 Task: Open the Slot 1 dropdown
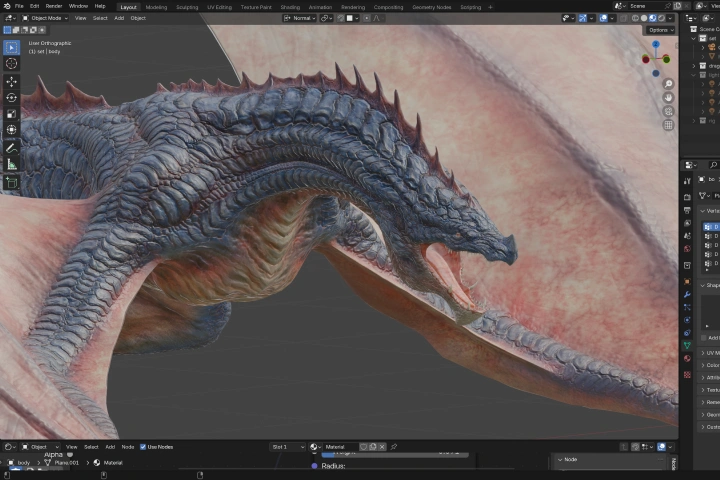287,446
